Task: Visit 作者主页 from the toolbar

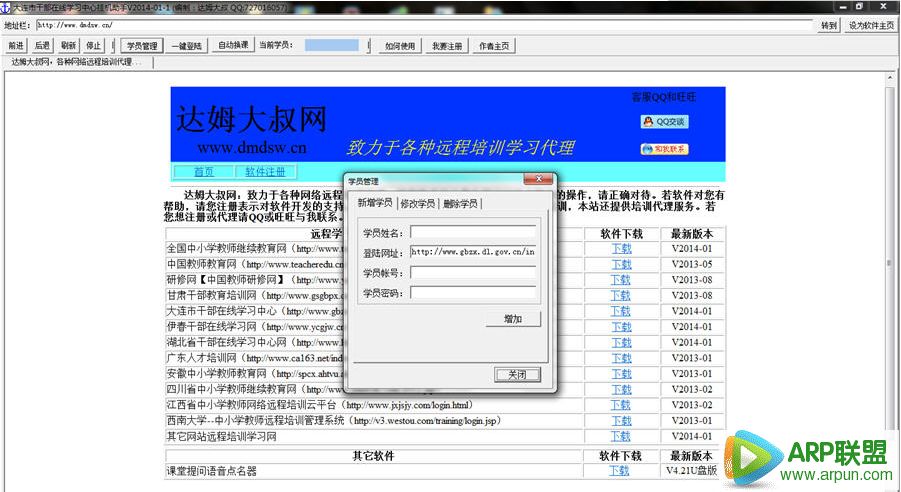Action: point(494,45)
